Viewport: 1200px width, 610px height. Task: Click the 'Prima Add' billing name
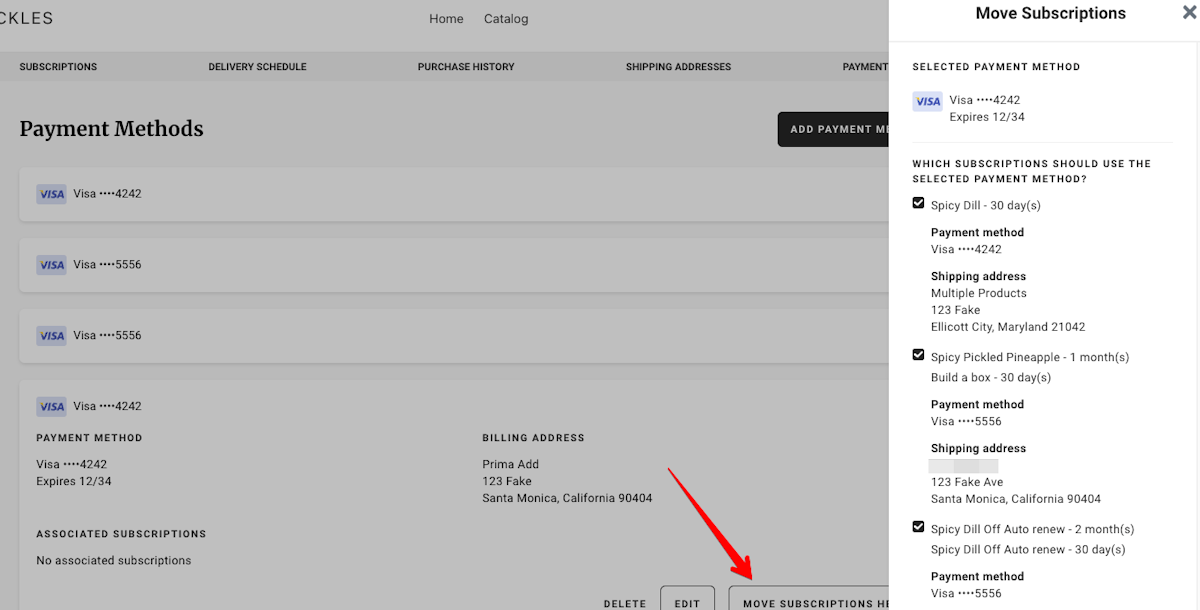[510, 464]
